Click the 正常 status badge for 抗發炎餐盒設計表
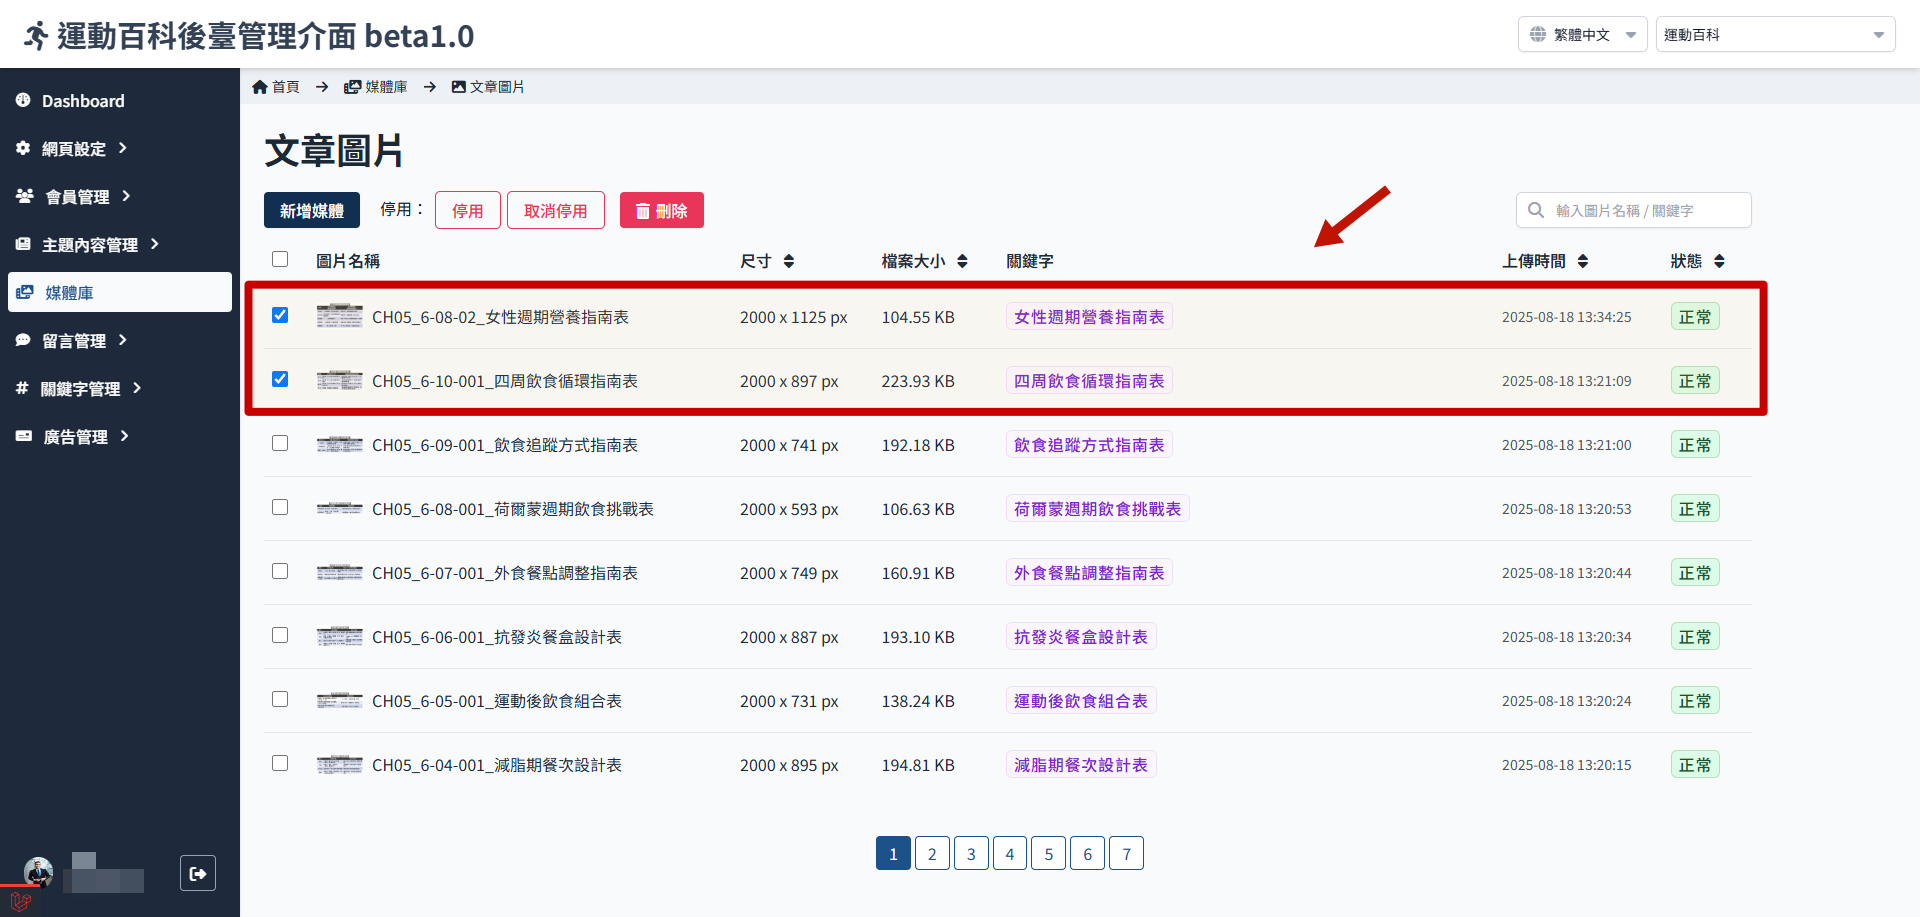The image size is (1920, 917). coord(1695,637)
